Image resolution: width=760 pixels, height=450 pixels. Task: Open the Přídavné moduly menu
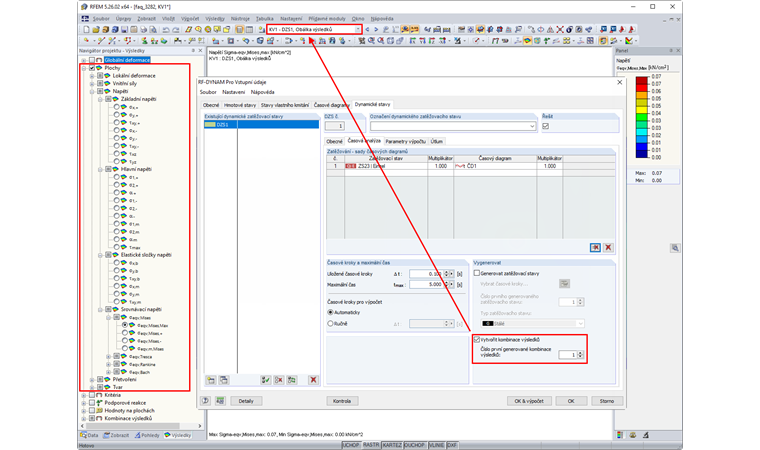pos(327,18)
